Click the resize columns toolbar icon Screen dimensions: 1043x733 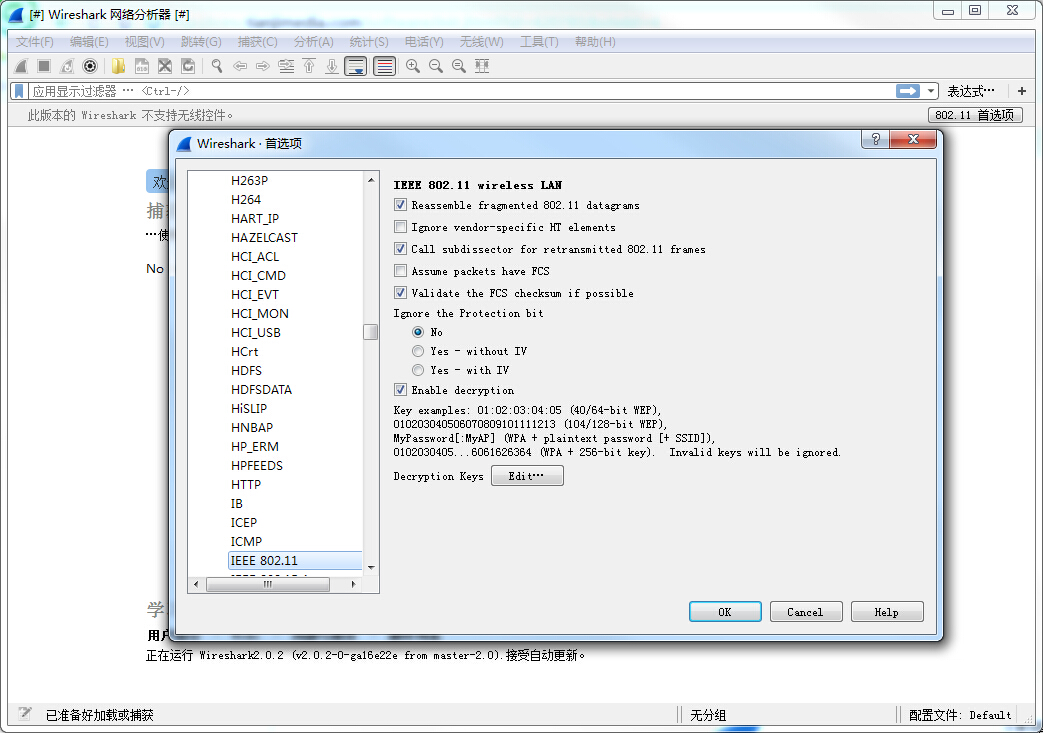pyautogui.click(x=482, y=66)
